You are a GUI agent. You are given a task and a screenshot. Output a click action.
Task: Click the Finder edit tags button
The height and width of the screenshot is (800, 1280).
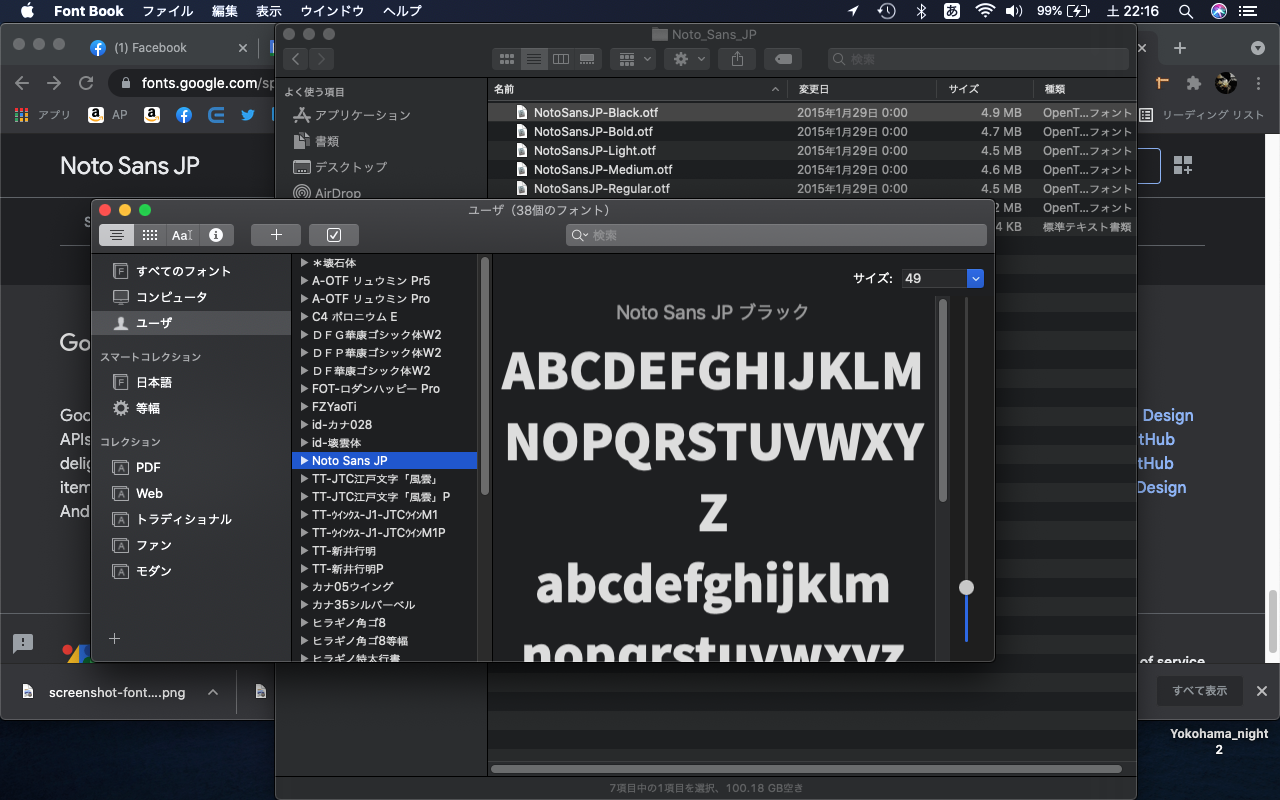[x=784, y=59]
